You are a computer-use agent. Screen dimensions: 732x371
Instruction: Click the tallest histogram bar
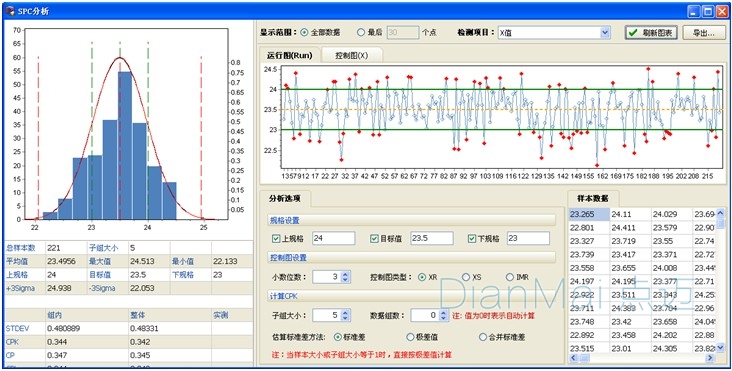(126, 146)
